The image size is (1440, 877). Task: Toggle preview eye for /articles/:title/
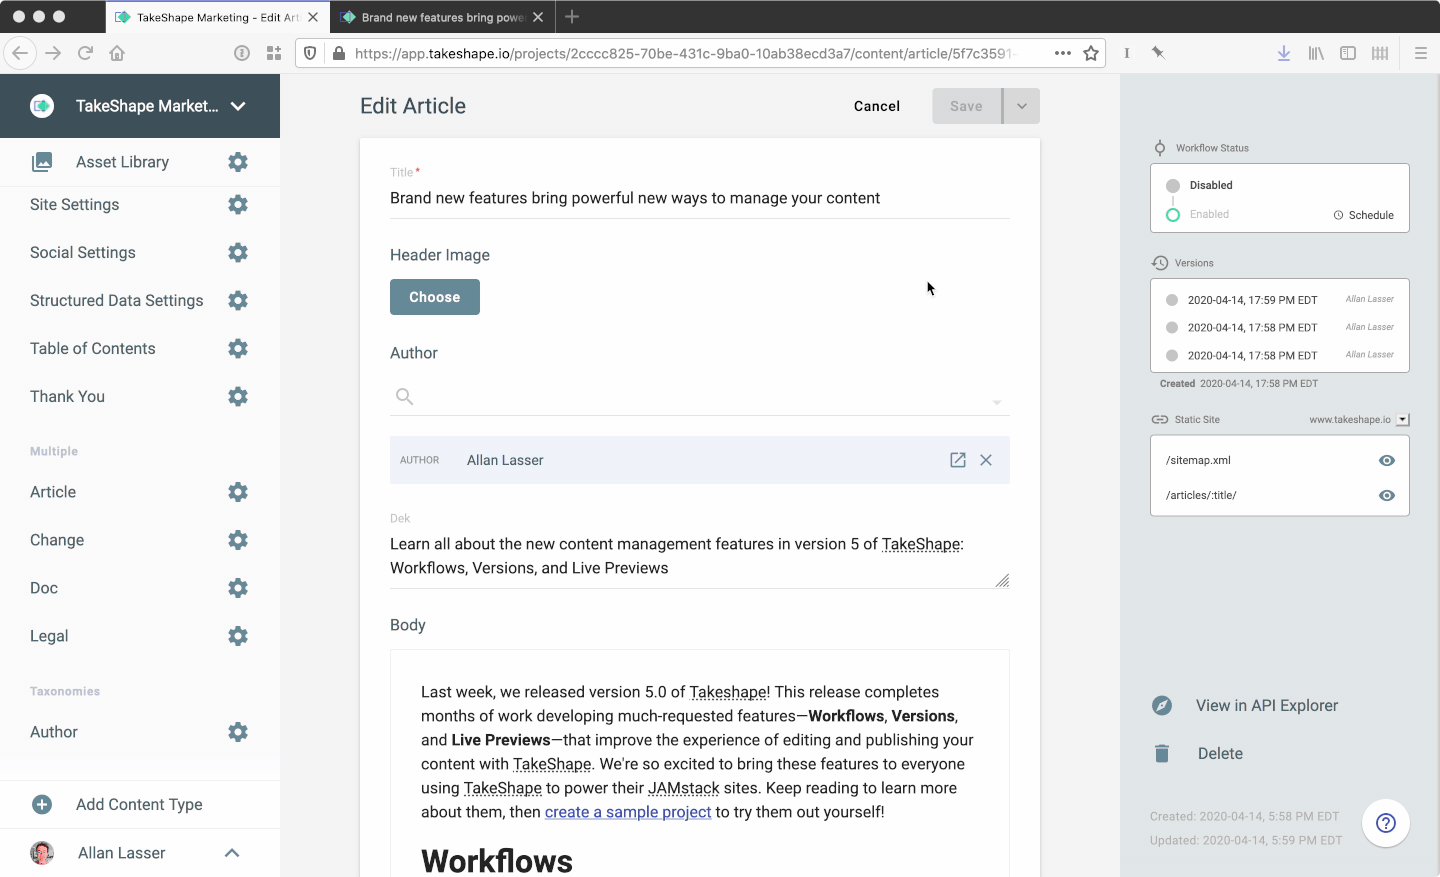[x=1386, y=496]
